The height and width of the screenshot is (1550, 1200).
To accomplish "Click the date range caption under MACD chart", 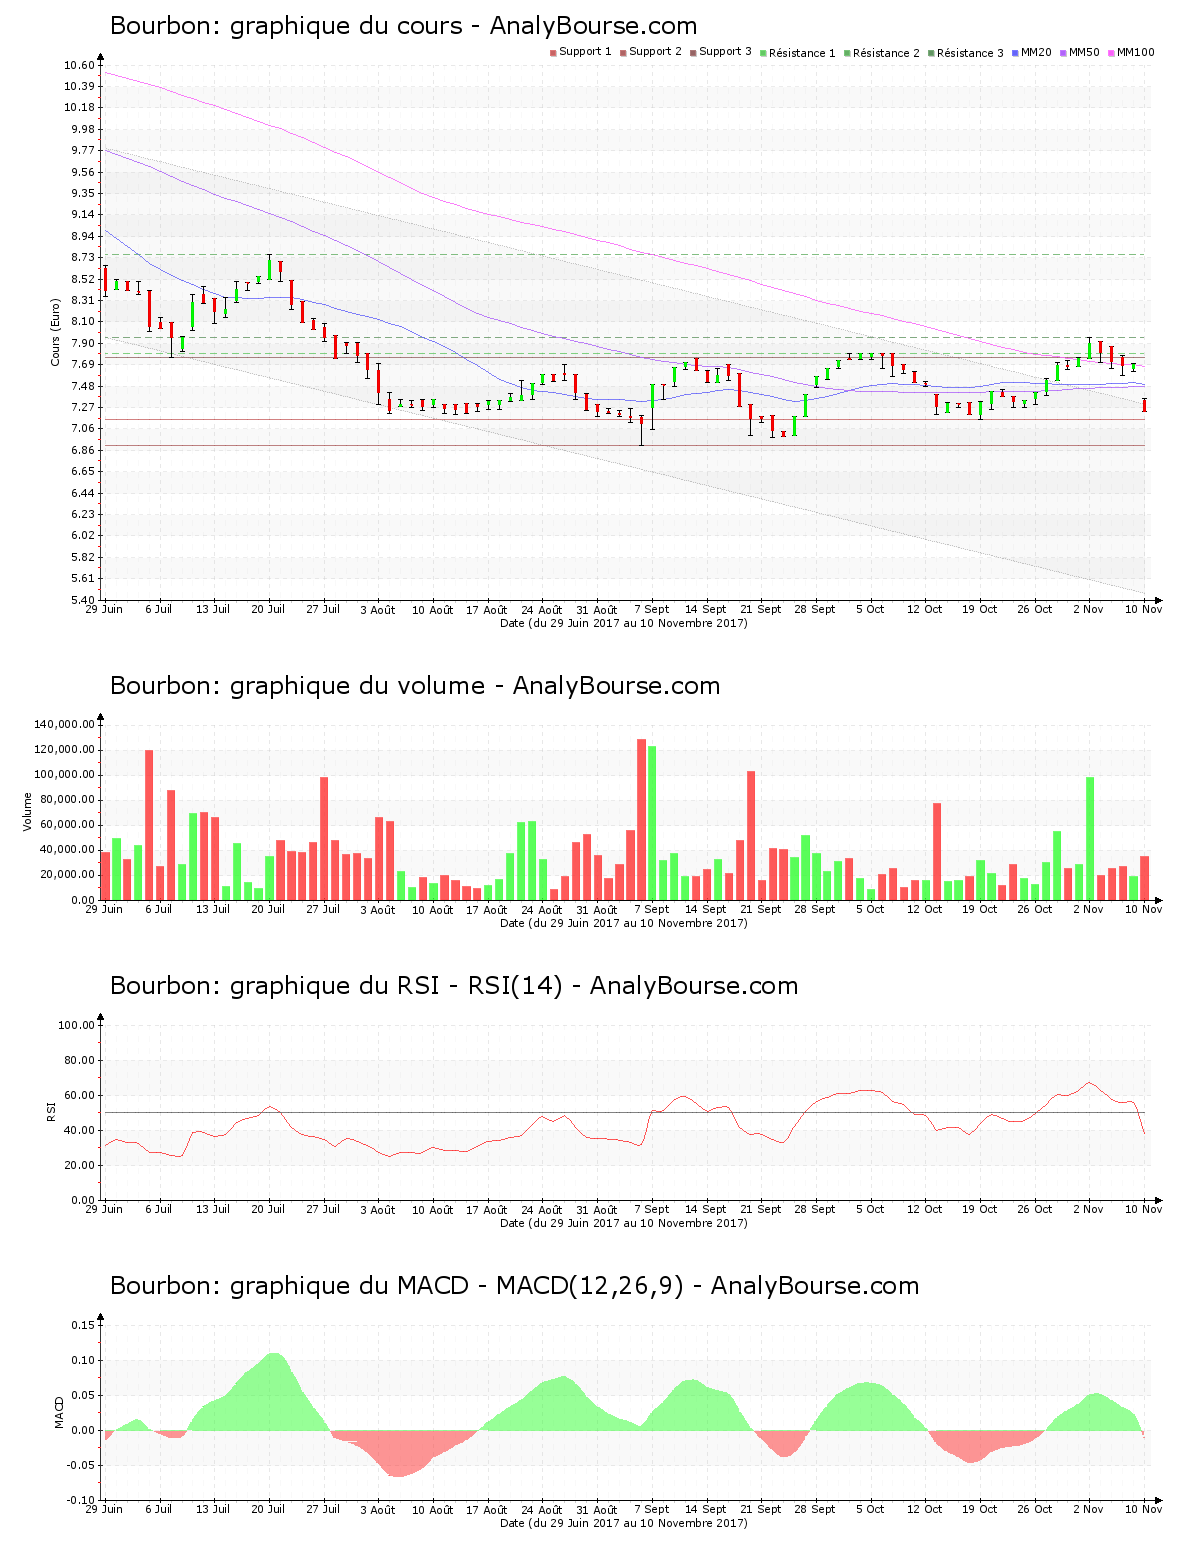I will point(624,1523).
